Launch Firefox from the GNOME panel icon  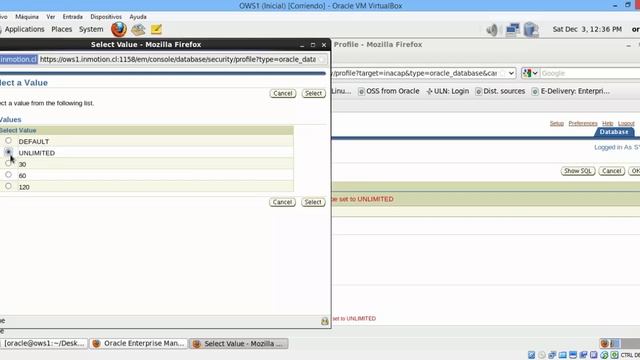119,29
